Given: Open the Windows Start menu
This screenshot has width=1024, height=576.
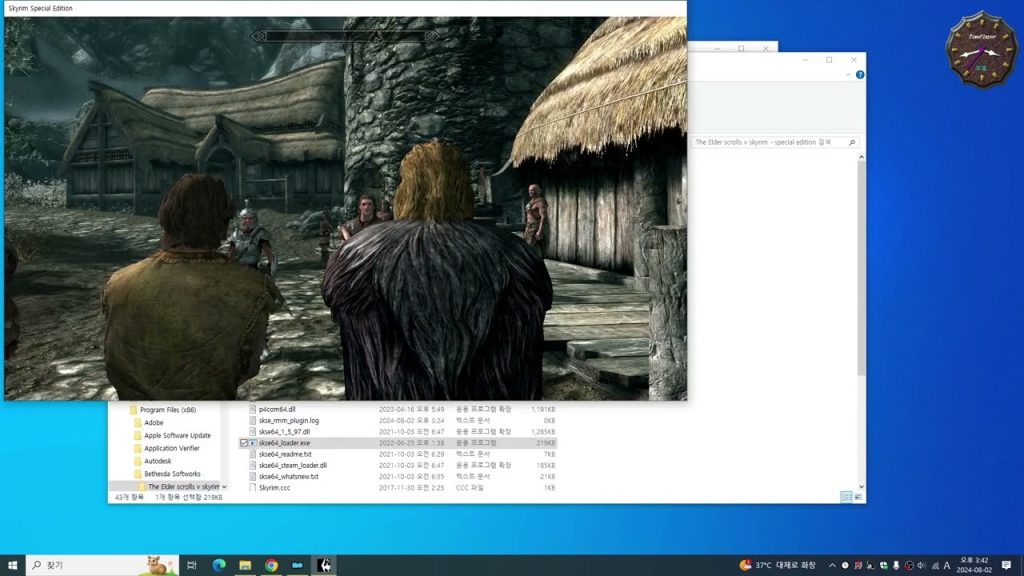Looking at the screenshot, I should point(13,565).
